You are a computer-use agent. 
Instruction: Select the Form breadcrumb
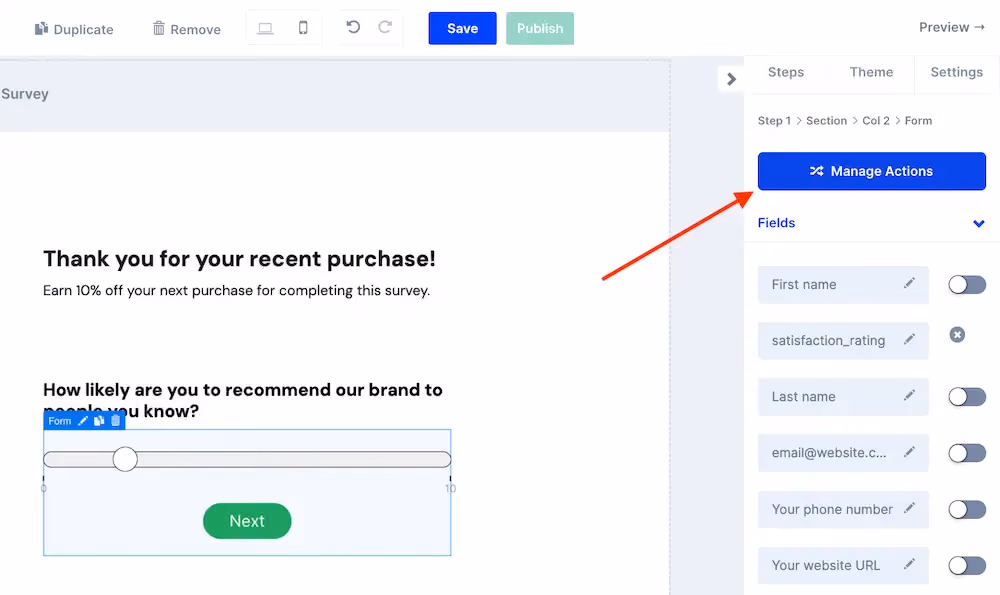pyautogui.click(x=918, y=121)
